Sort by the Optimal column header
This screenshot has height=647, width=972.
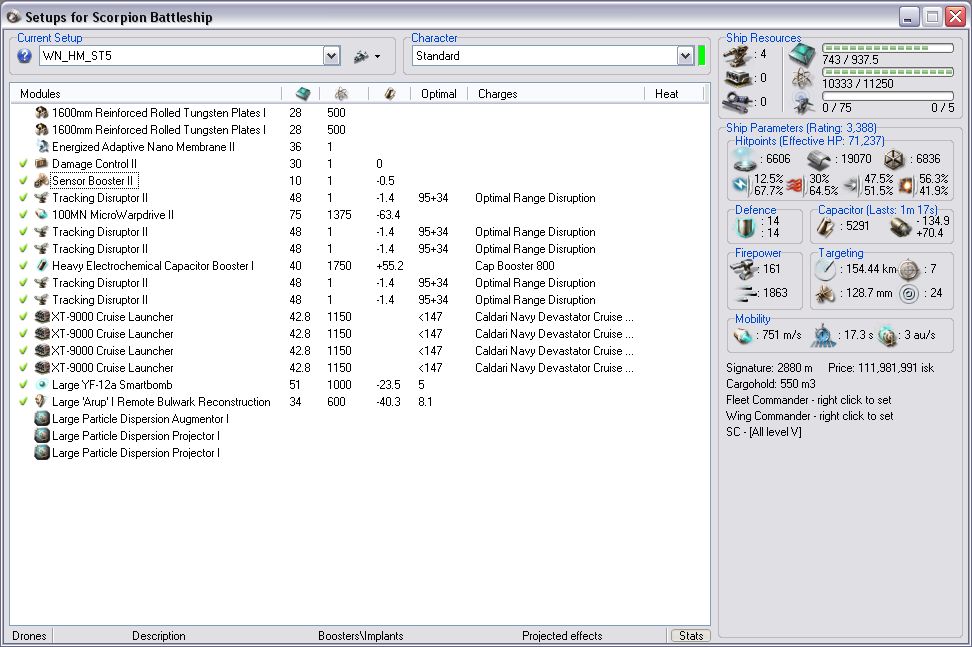[439, 94]
